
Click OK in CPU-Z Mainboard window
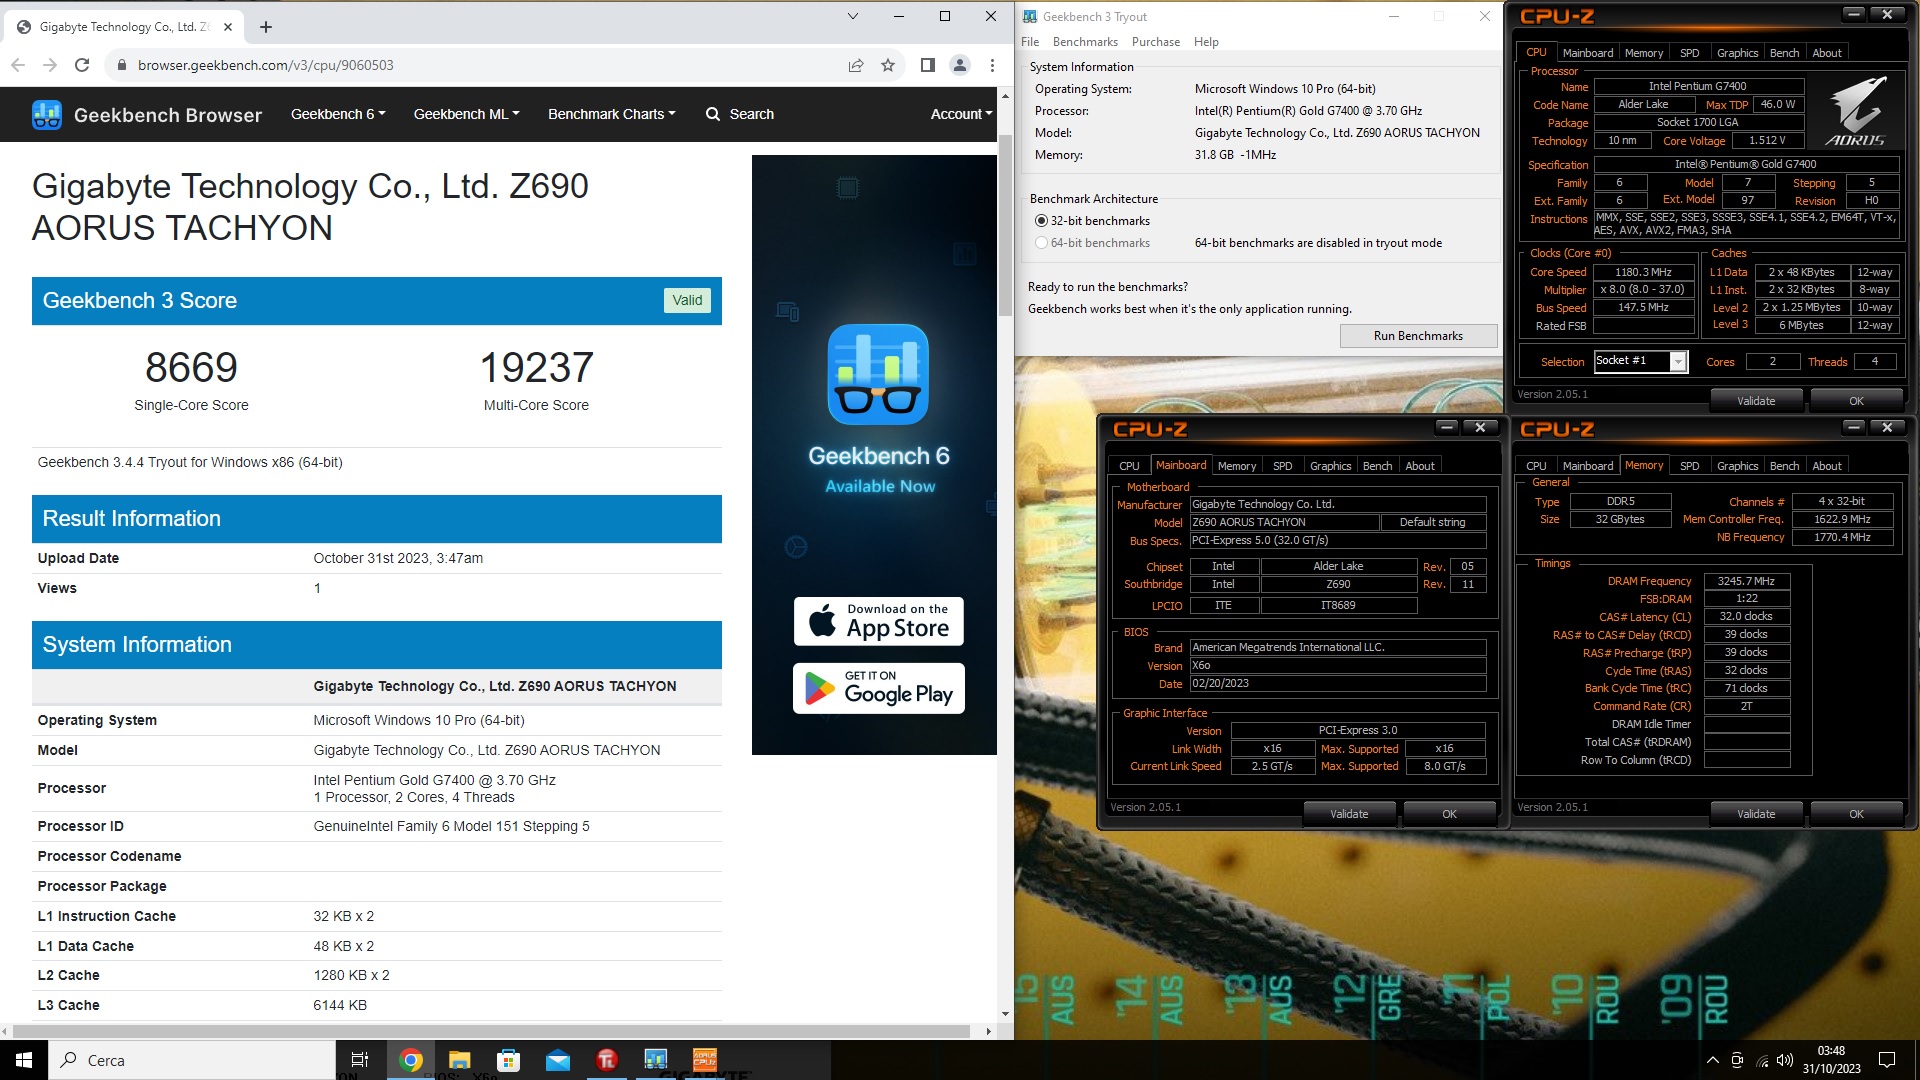[x=1449, y=814]
